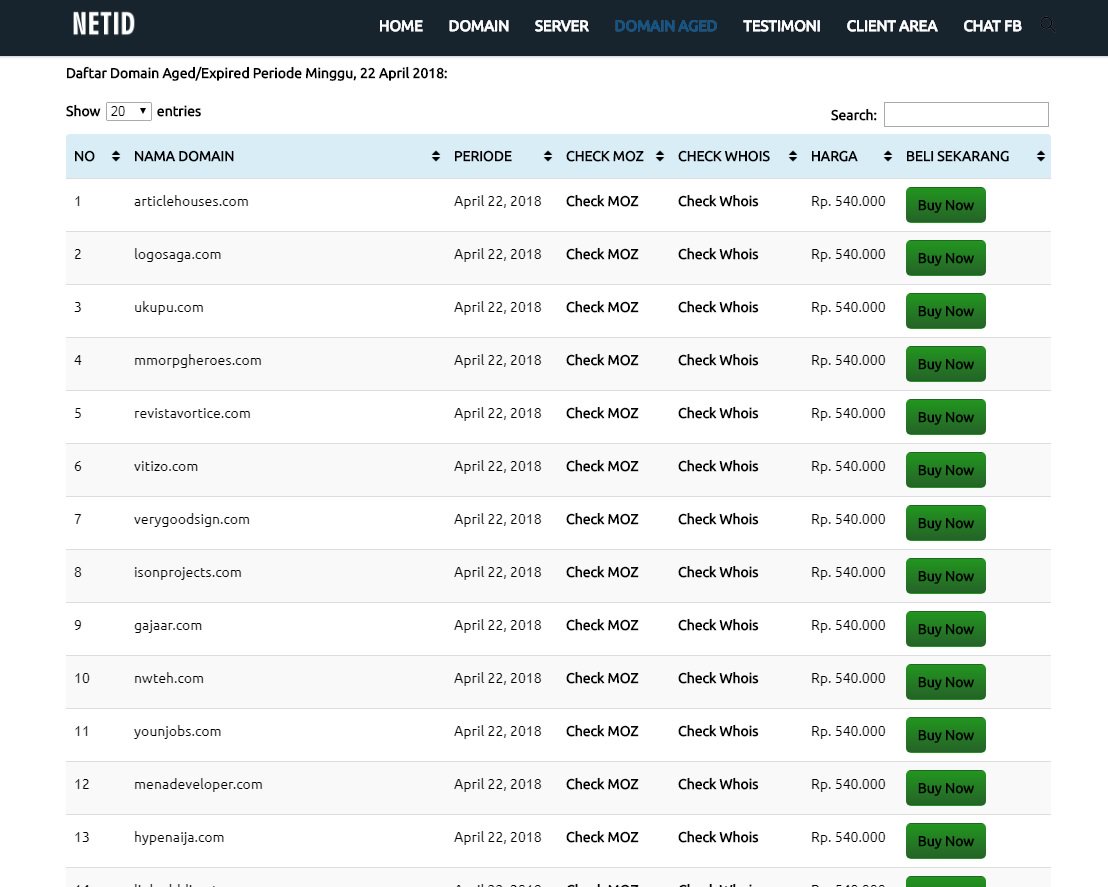Check MOZ for hypenaija.com
1108x887 pixels.
[602, 838]
